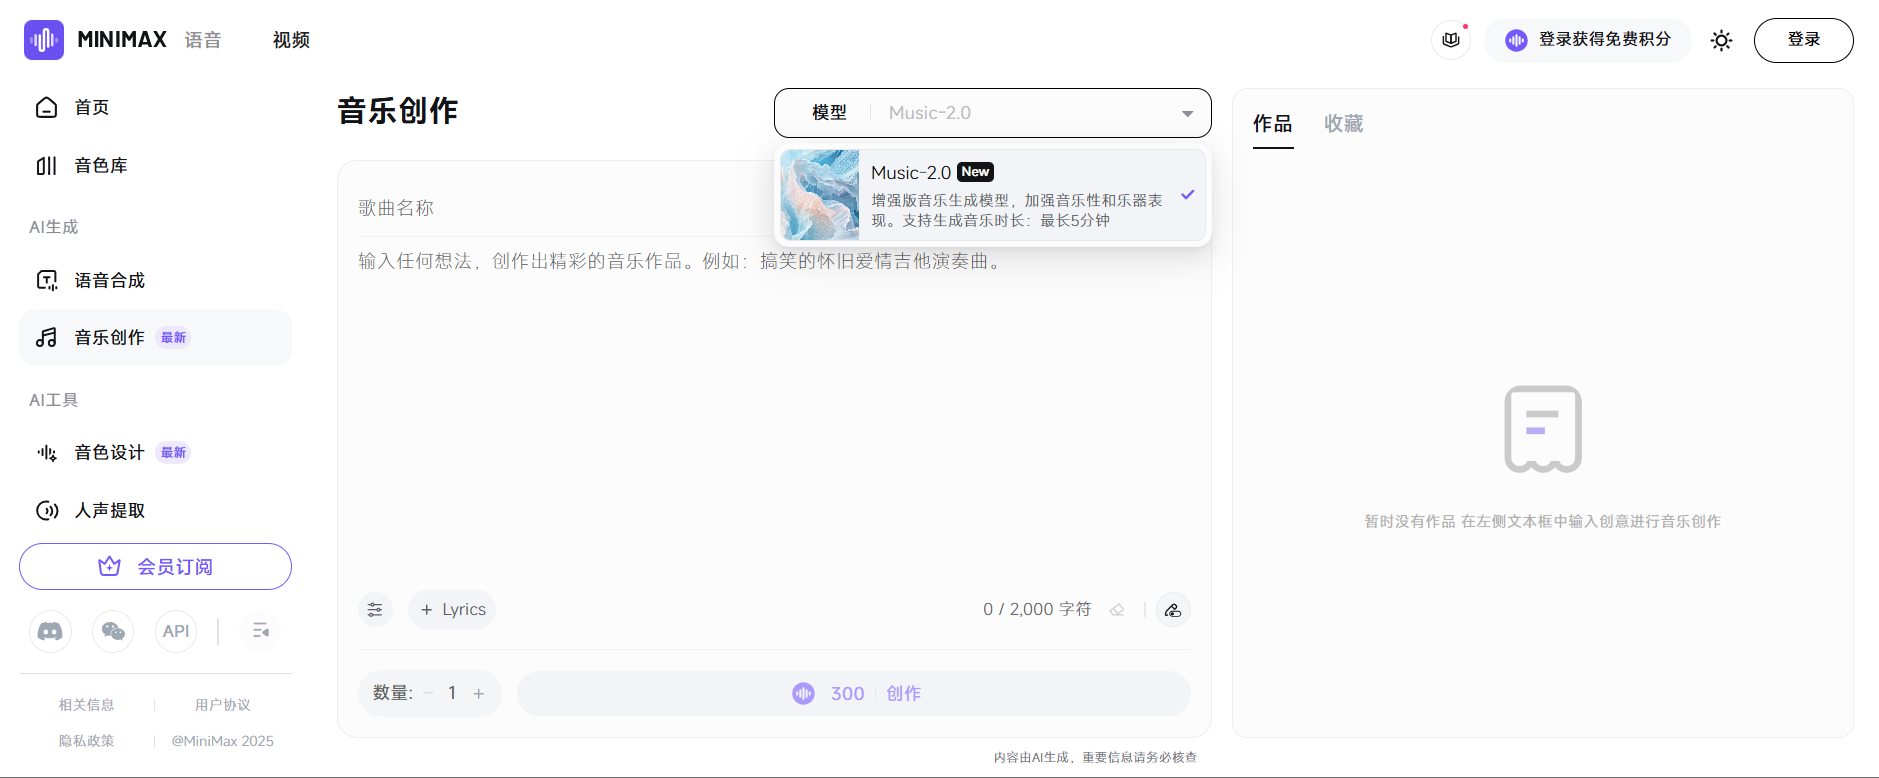Image resolution: width=1879 pixels, height=778 pixels.
Task: Click the 会员订阅 subscription button
Action: point(155,567)
